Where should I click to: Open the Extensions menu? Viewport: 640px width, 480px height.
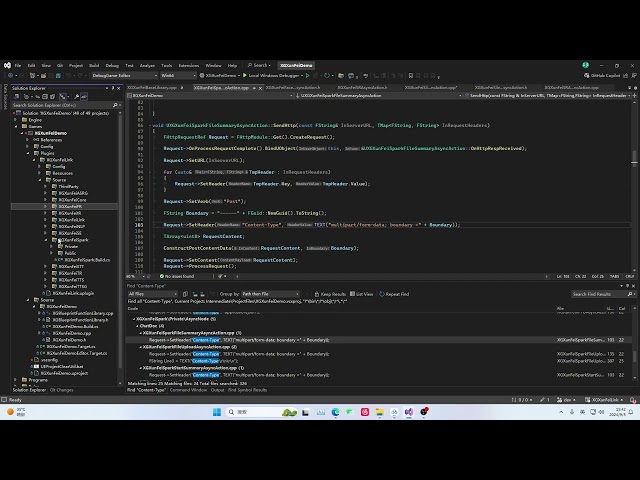pos(189,65)
